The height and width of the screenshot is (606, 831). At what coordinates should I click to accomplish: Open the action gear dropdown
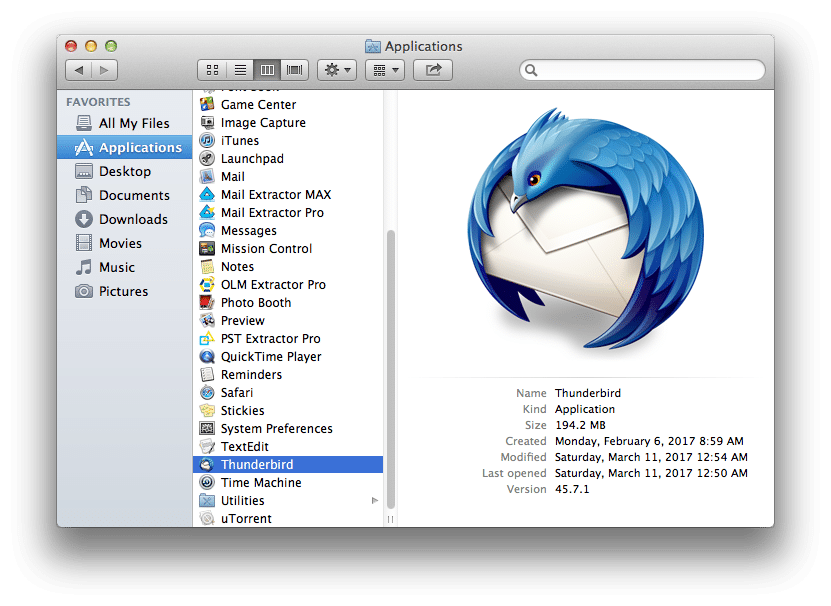pos(337,69)
